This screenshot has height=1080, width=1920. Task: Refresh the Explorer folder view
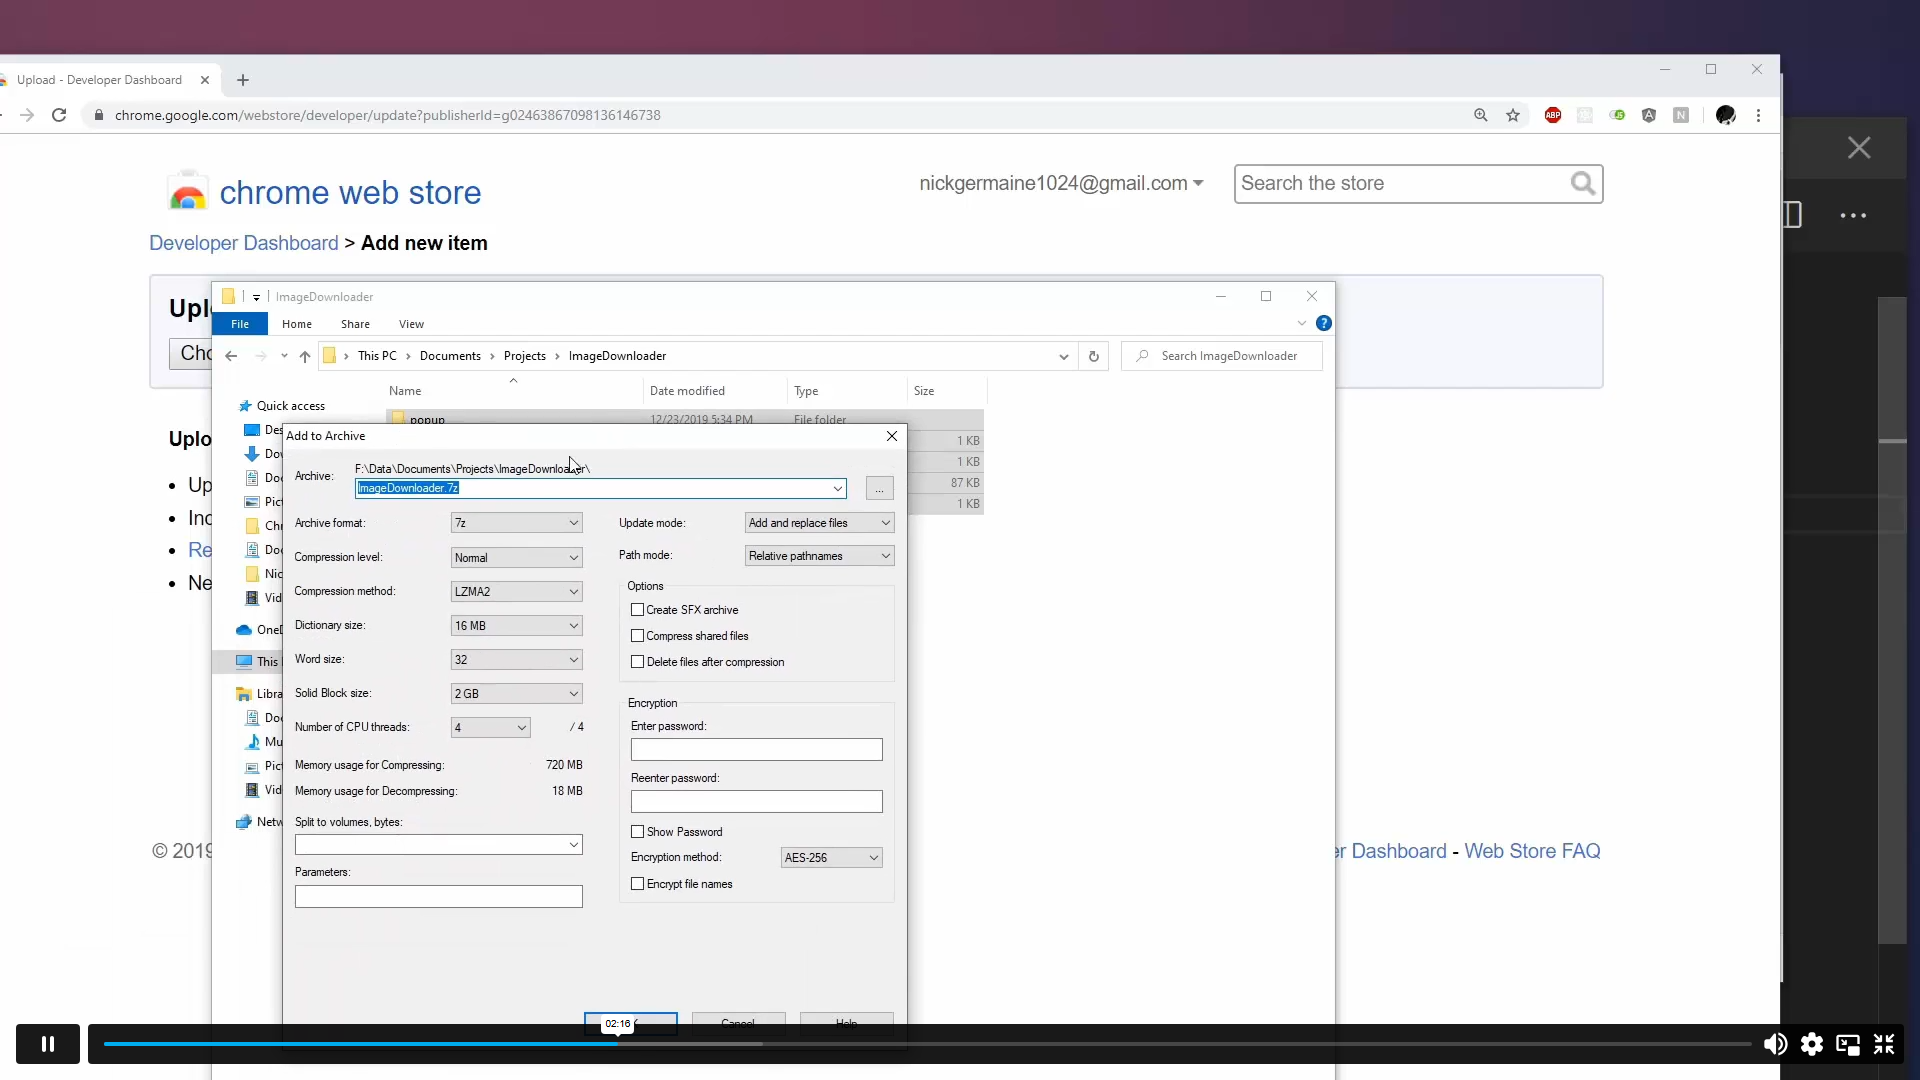click(1094, 356)
